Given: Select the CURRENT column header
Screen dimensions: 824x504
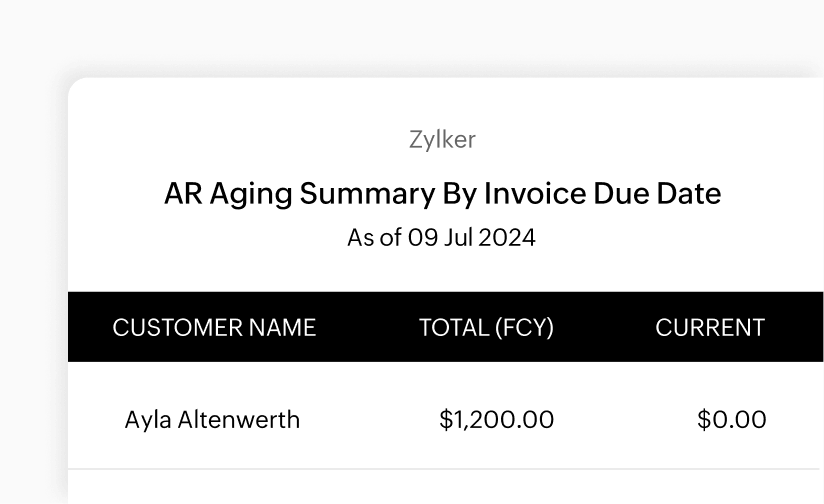Looking at the screenshot, I should [x=710, y=327].
